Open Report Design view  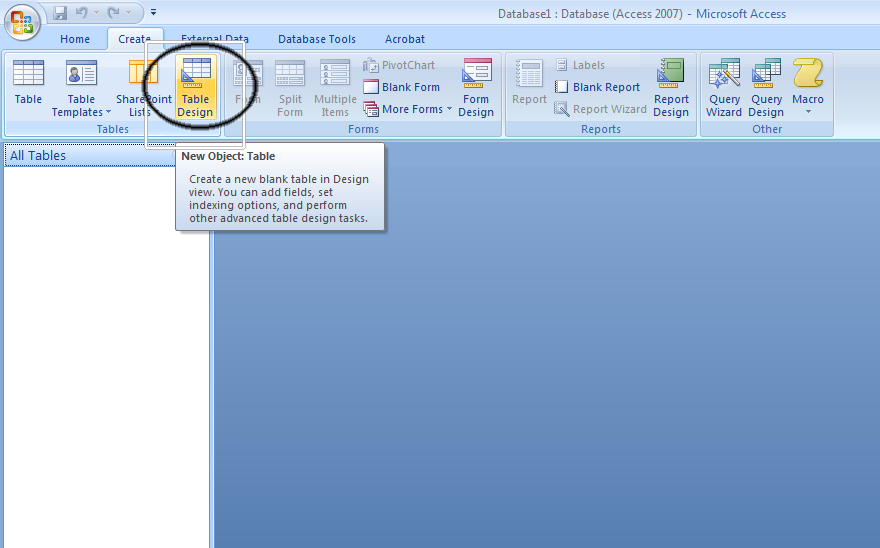point(671,88)
